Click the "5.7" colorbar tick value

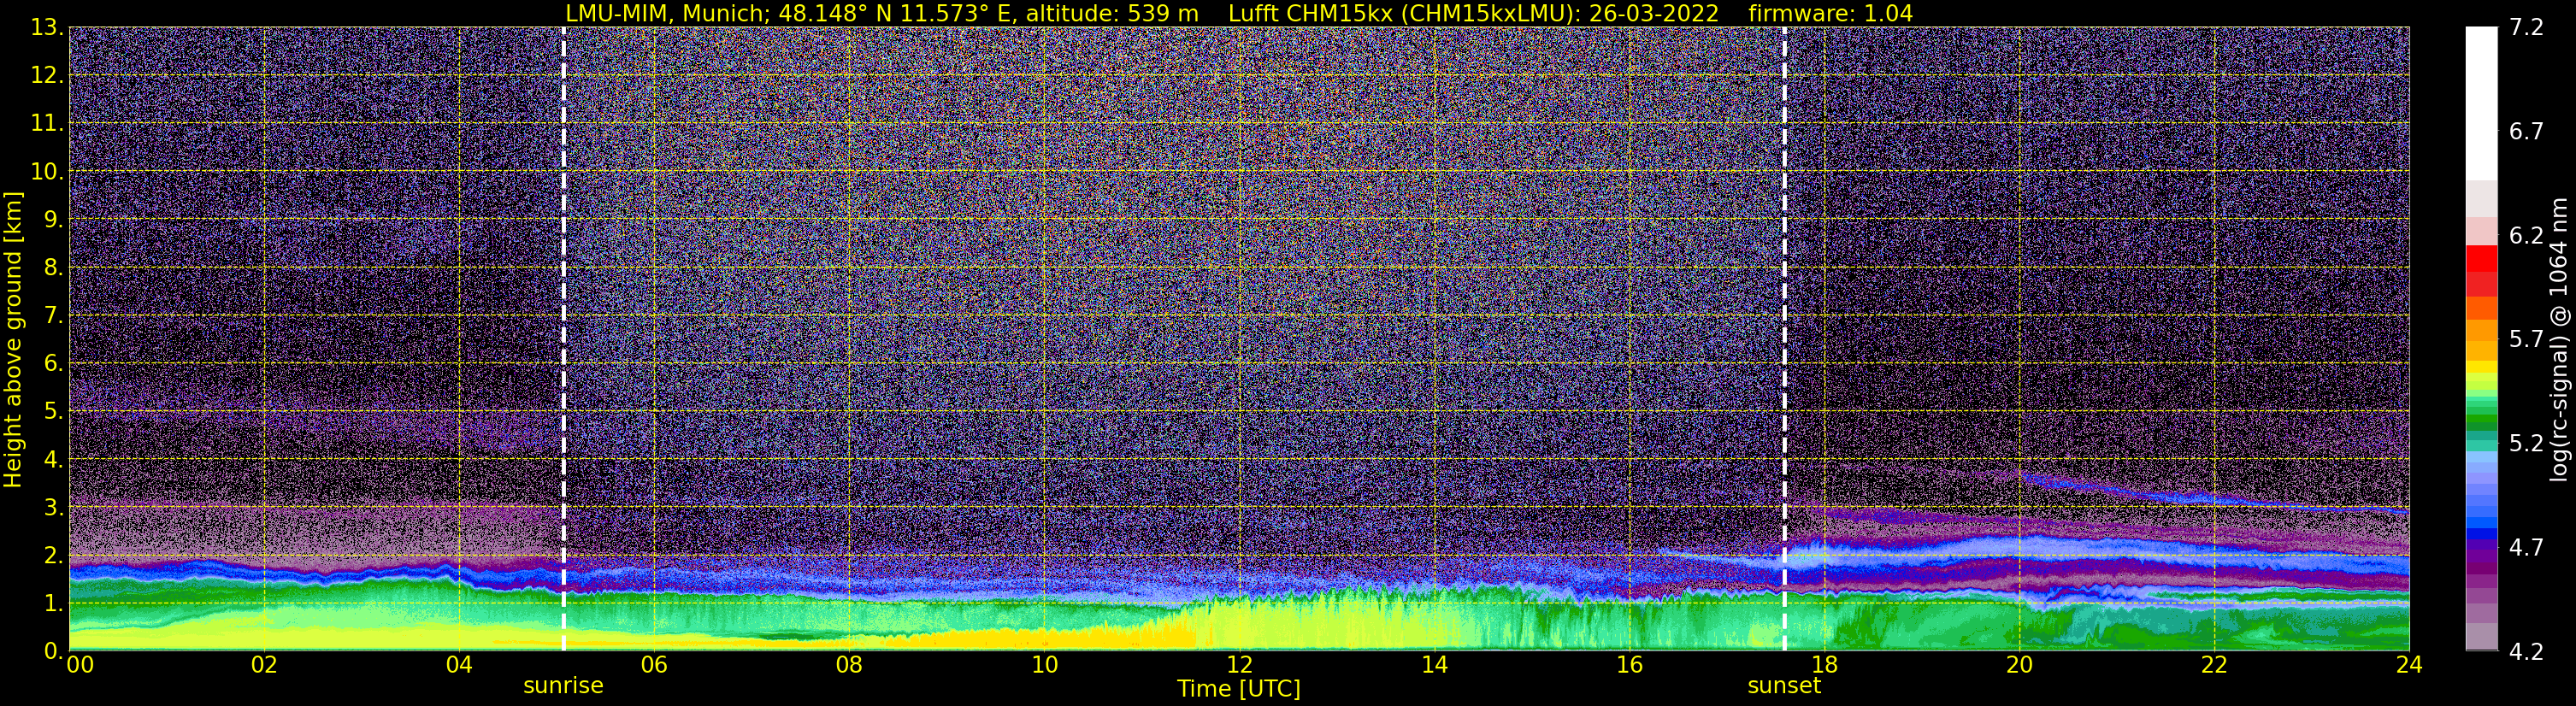click(2526, 340)
